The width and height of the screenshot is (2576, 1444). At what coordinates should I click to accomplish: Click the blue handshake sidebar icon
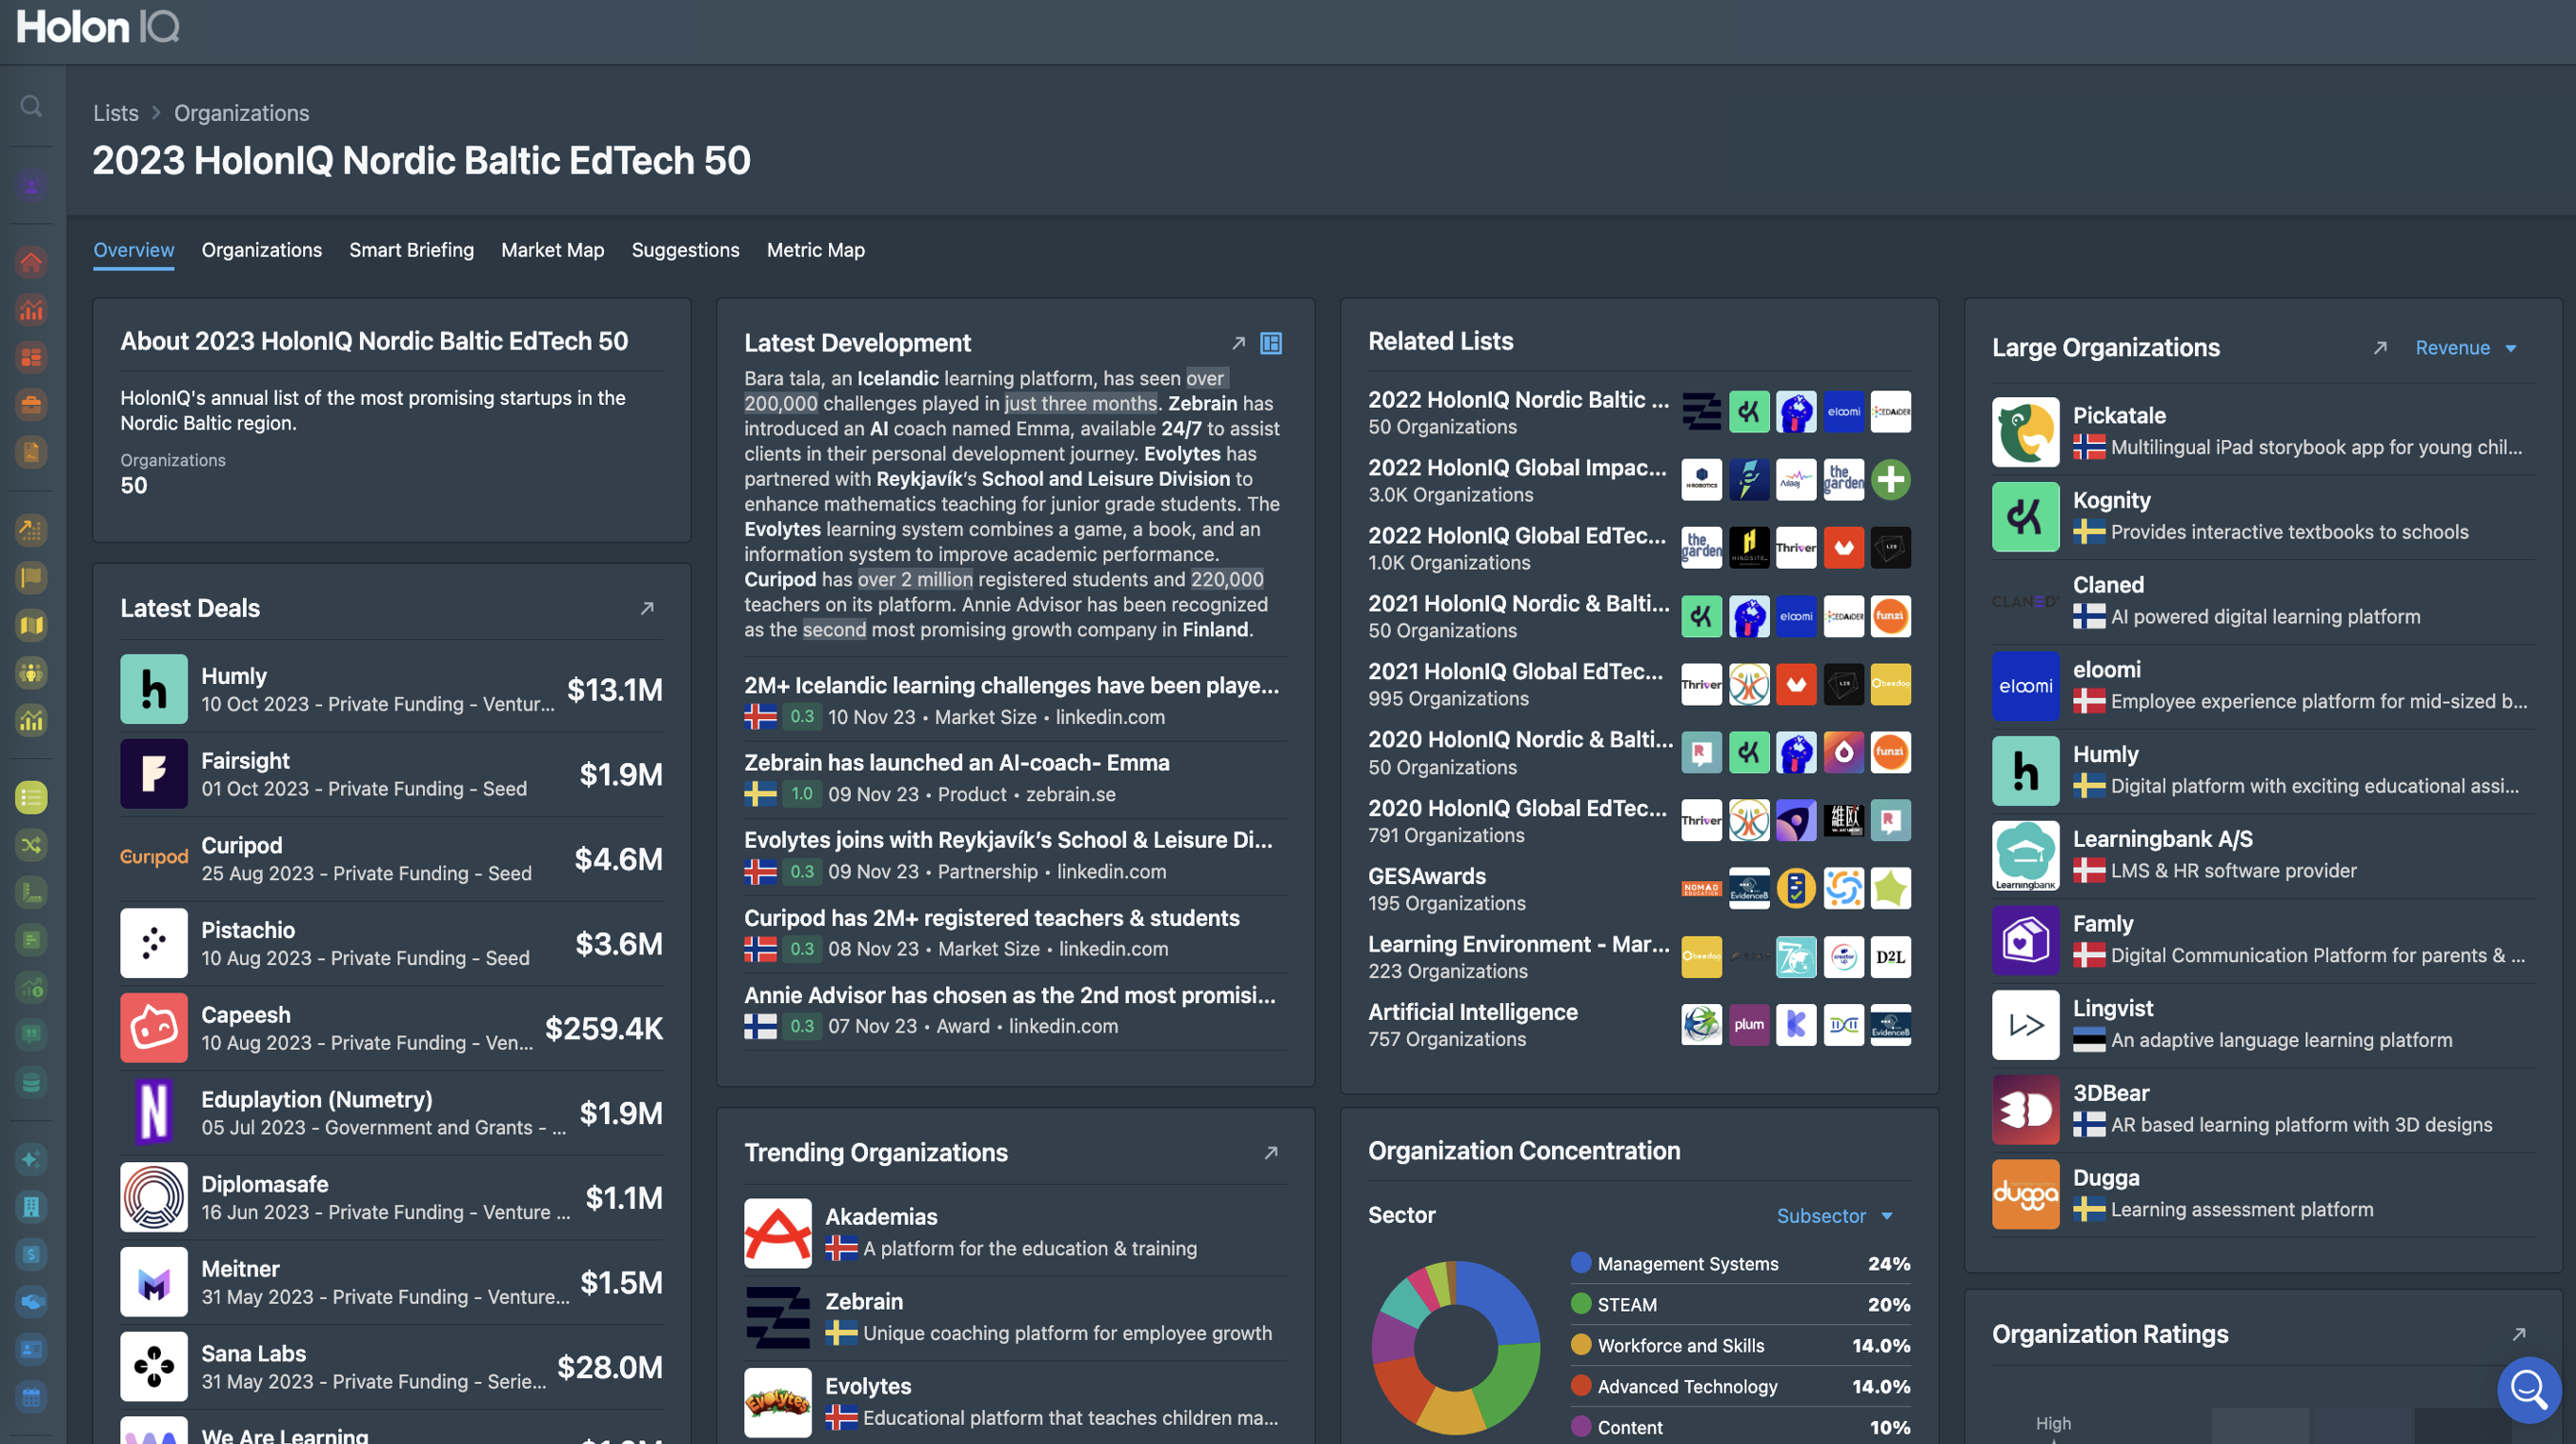(32, 1302)
